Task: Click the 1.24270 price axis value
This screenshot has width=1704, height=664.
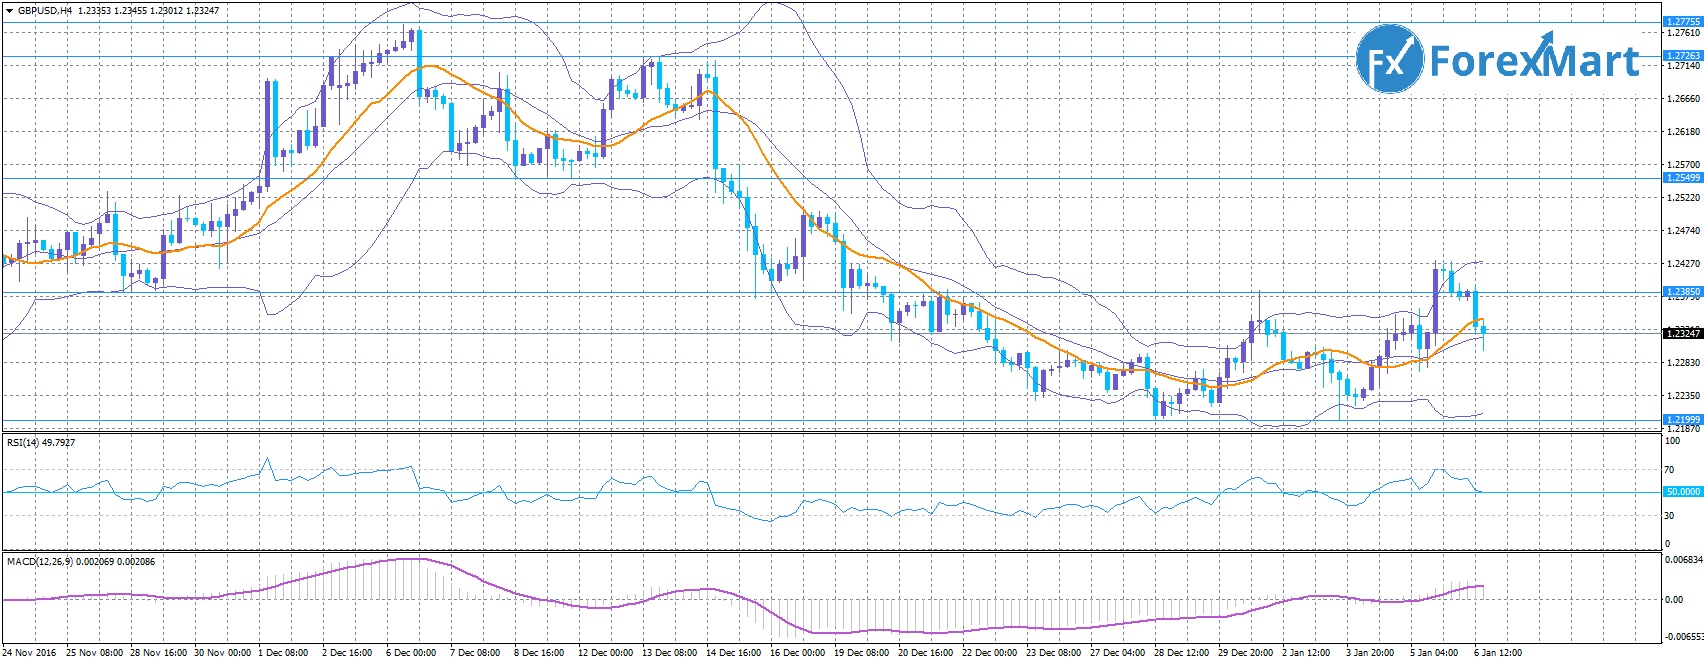Action: pos(1684,264)
